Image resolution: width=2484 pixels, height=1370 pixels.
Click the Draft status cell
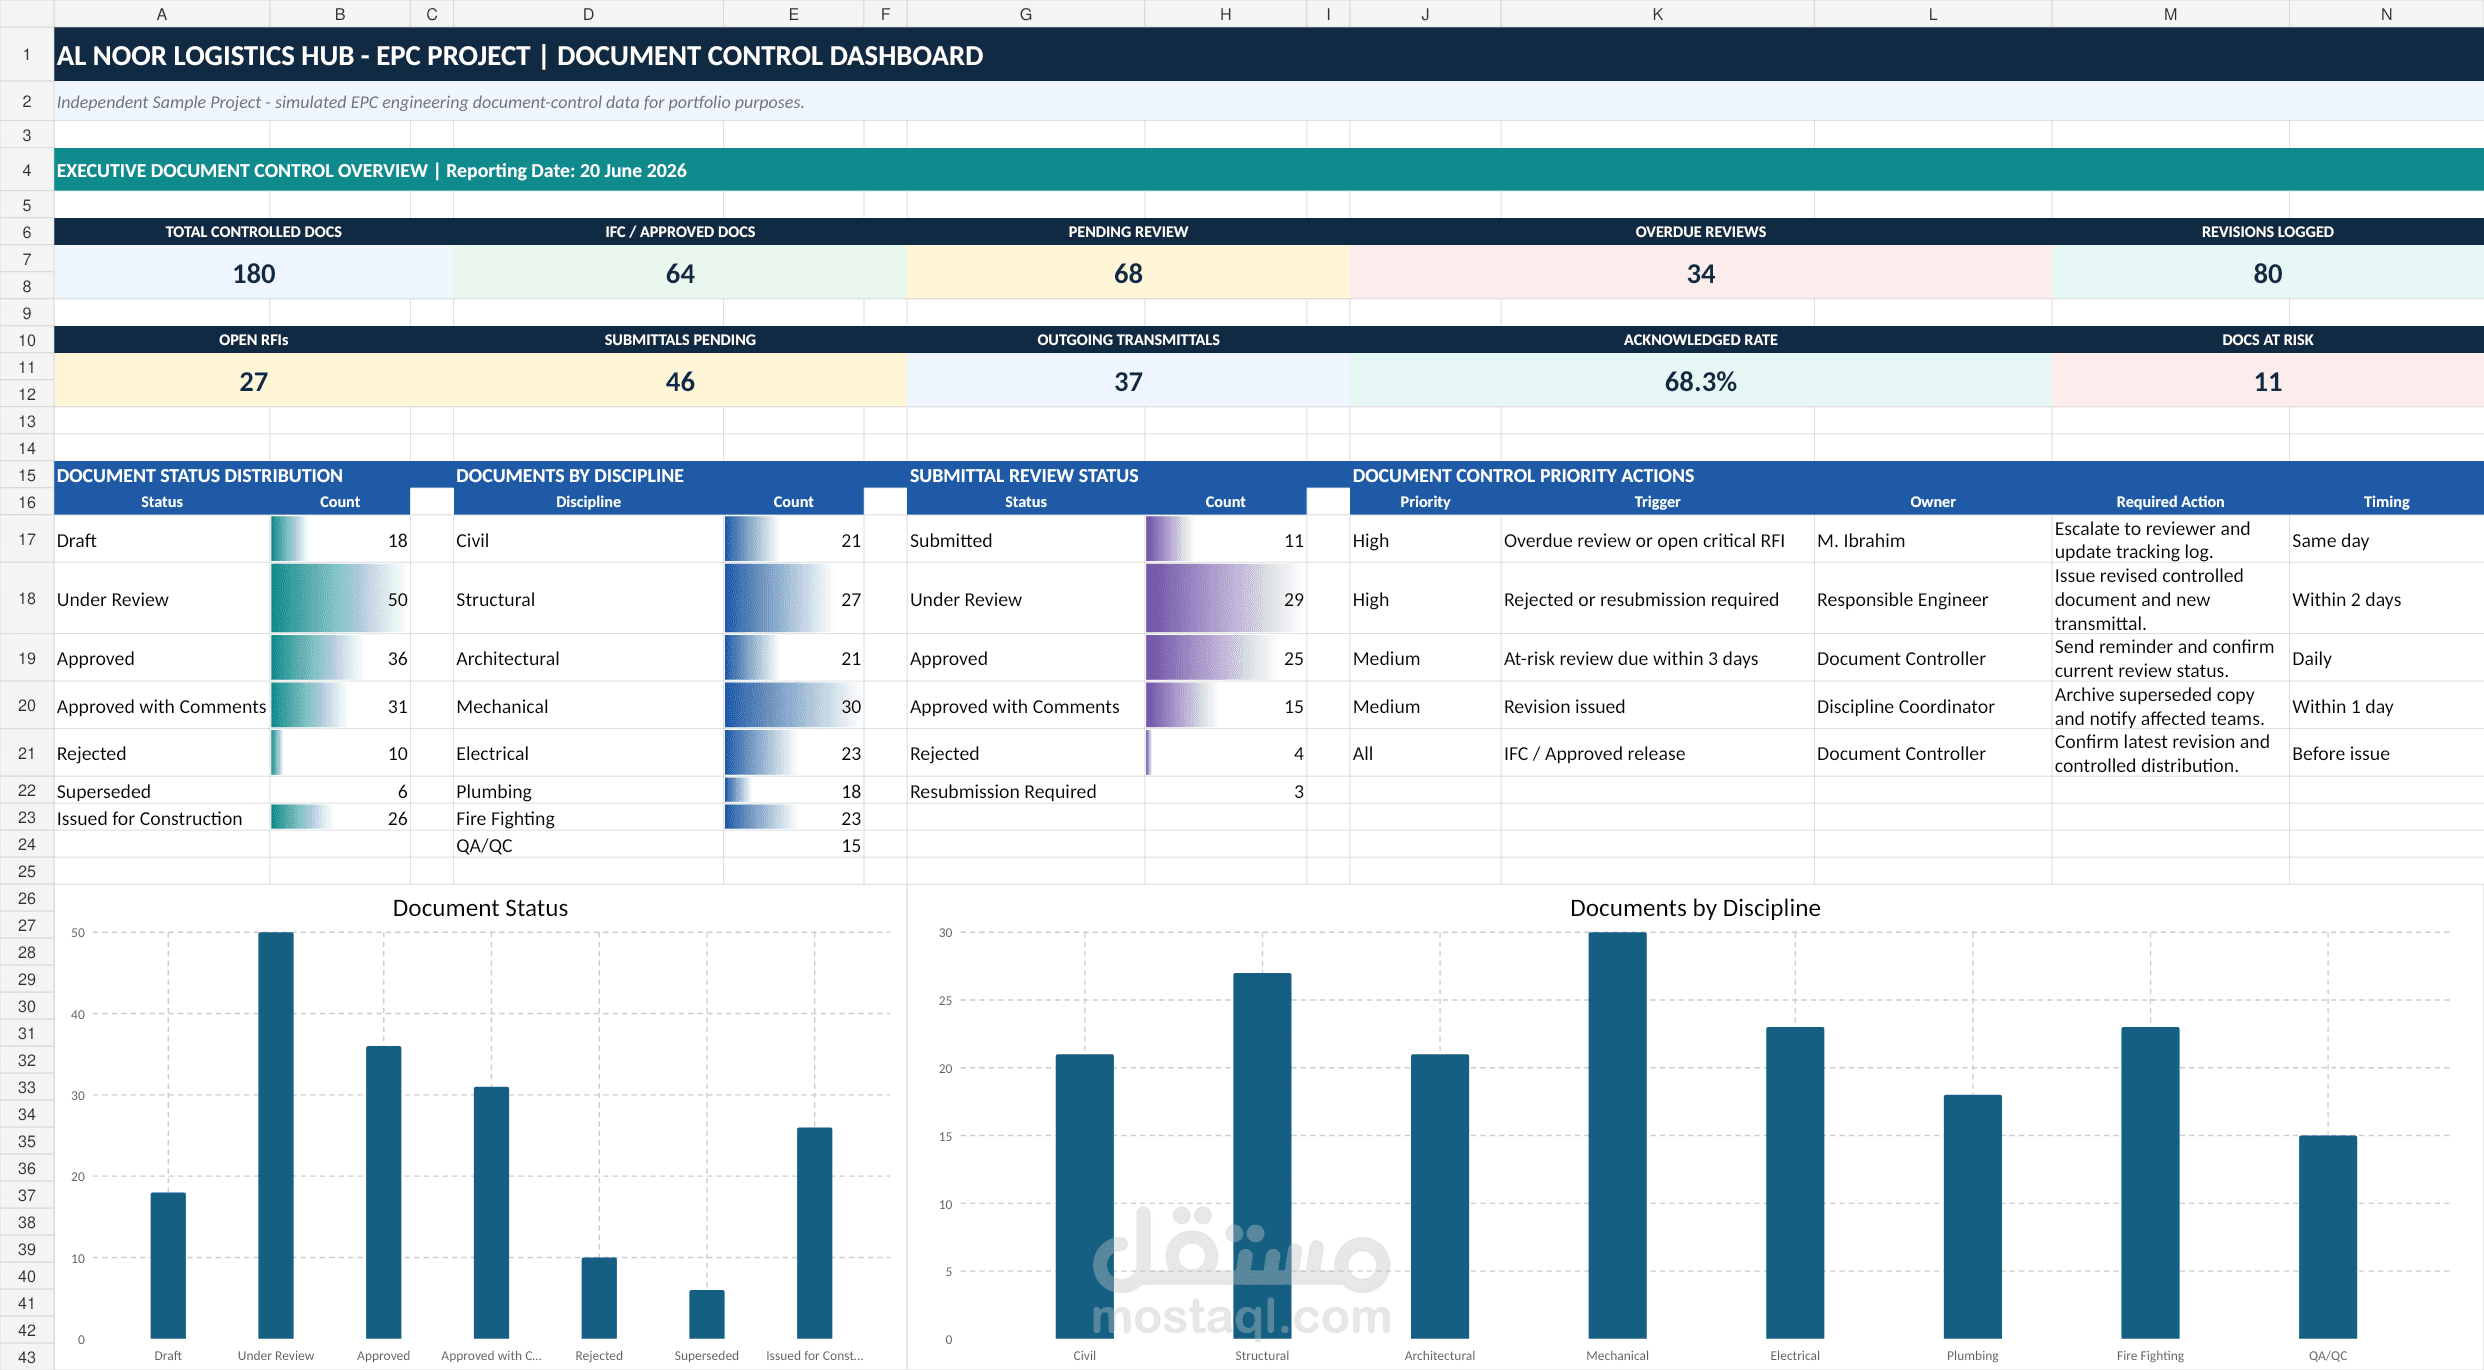(x=162, y=540)
